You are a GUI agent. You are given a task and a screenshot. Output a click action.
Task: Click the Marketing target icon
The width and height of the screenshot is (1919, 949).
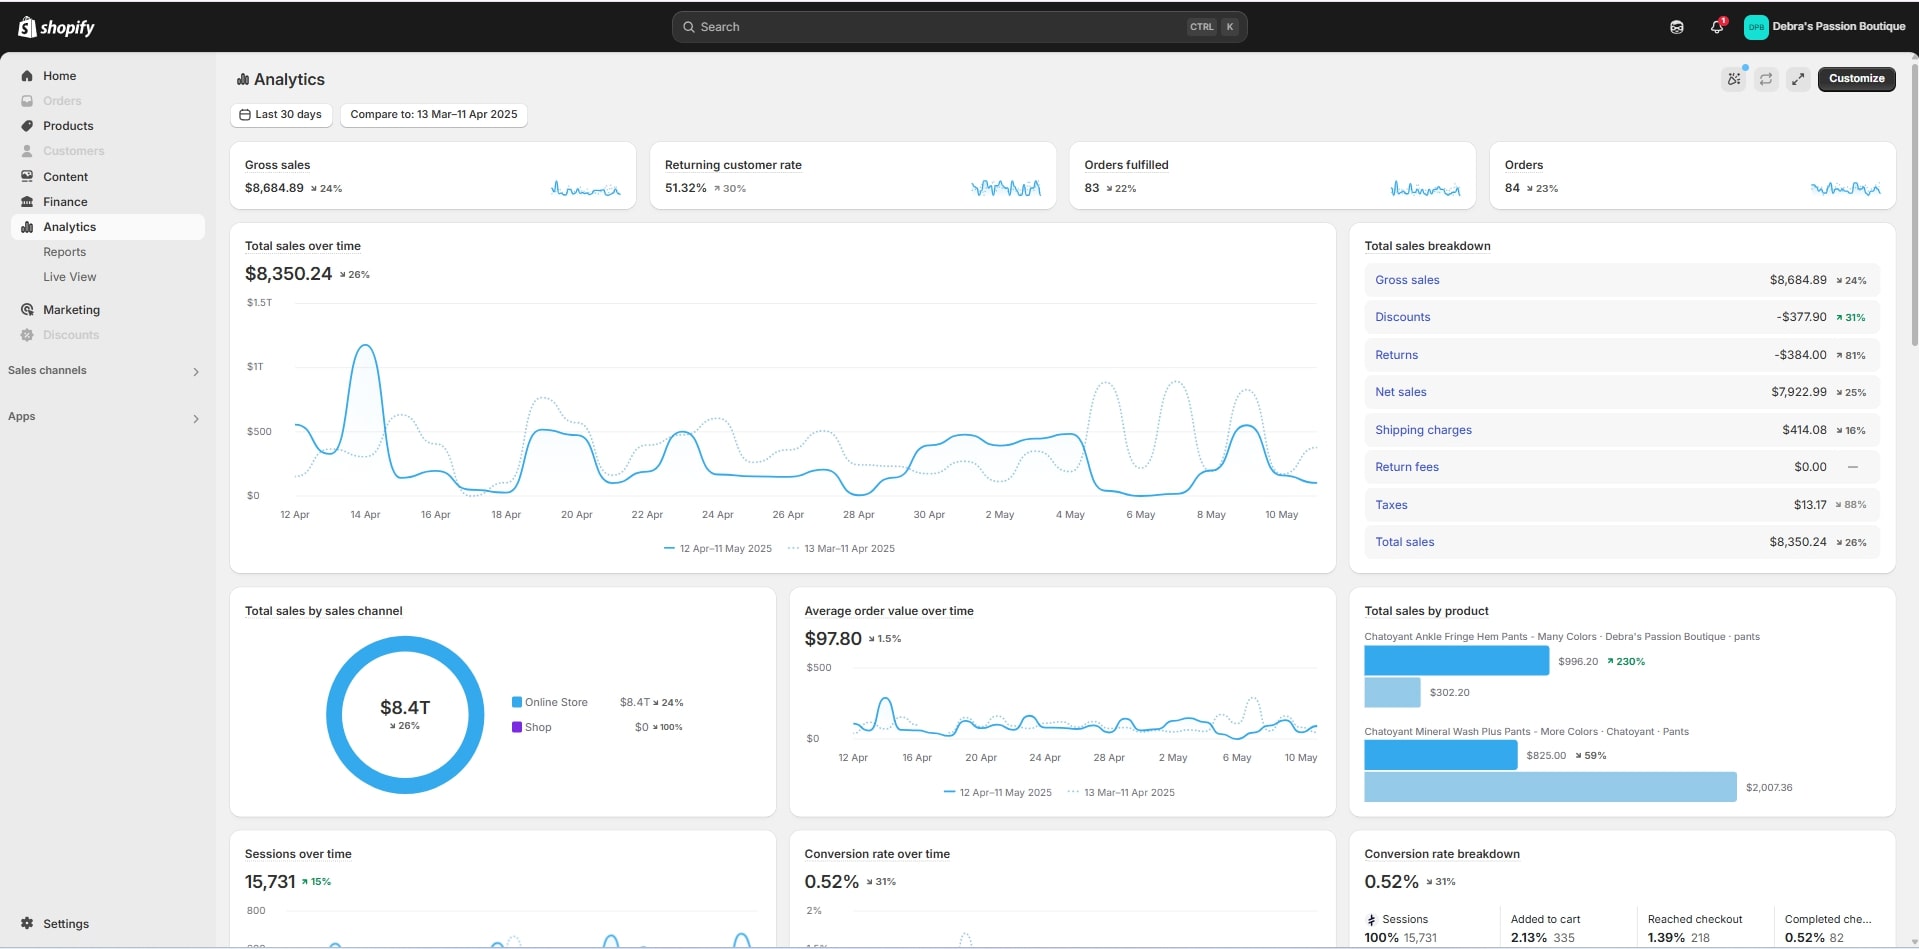pos(27,310)
